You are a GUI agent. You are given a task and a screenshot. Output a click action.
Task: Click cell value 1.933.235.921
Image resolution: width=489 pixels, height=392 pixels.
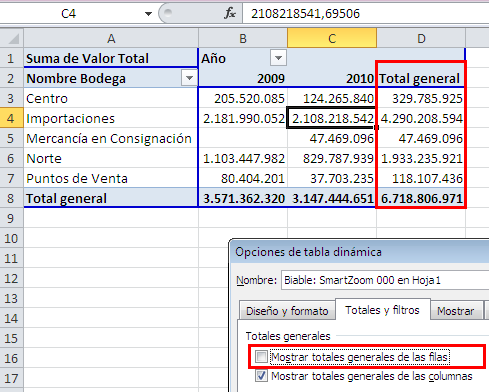tap(421, 158)
